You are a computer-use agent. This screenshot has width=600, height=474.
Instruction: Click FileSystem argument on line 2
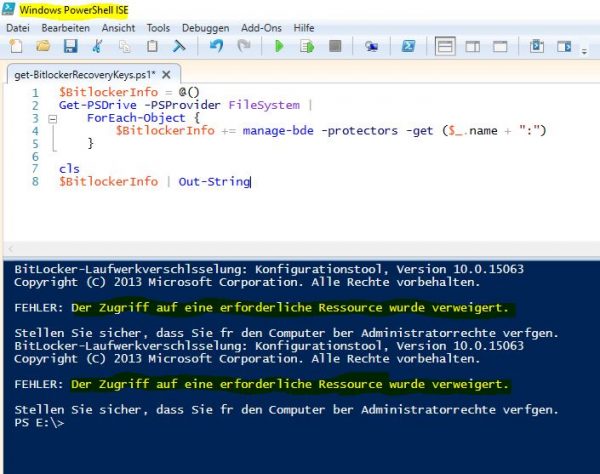point(264,105)
